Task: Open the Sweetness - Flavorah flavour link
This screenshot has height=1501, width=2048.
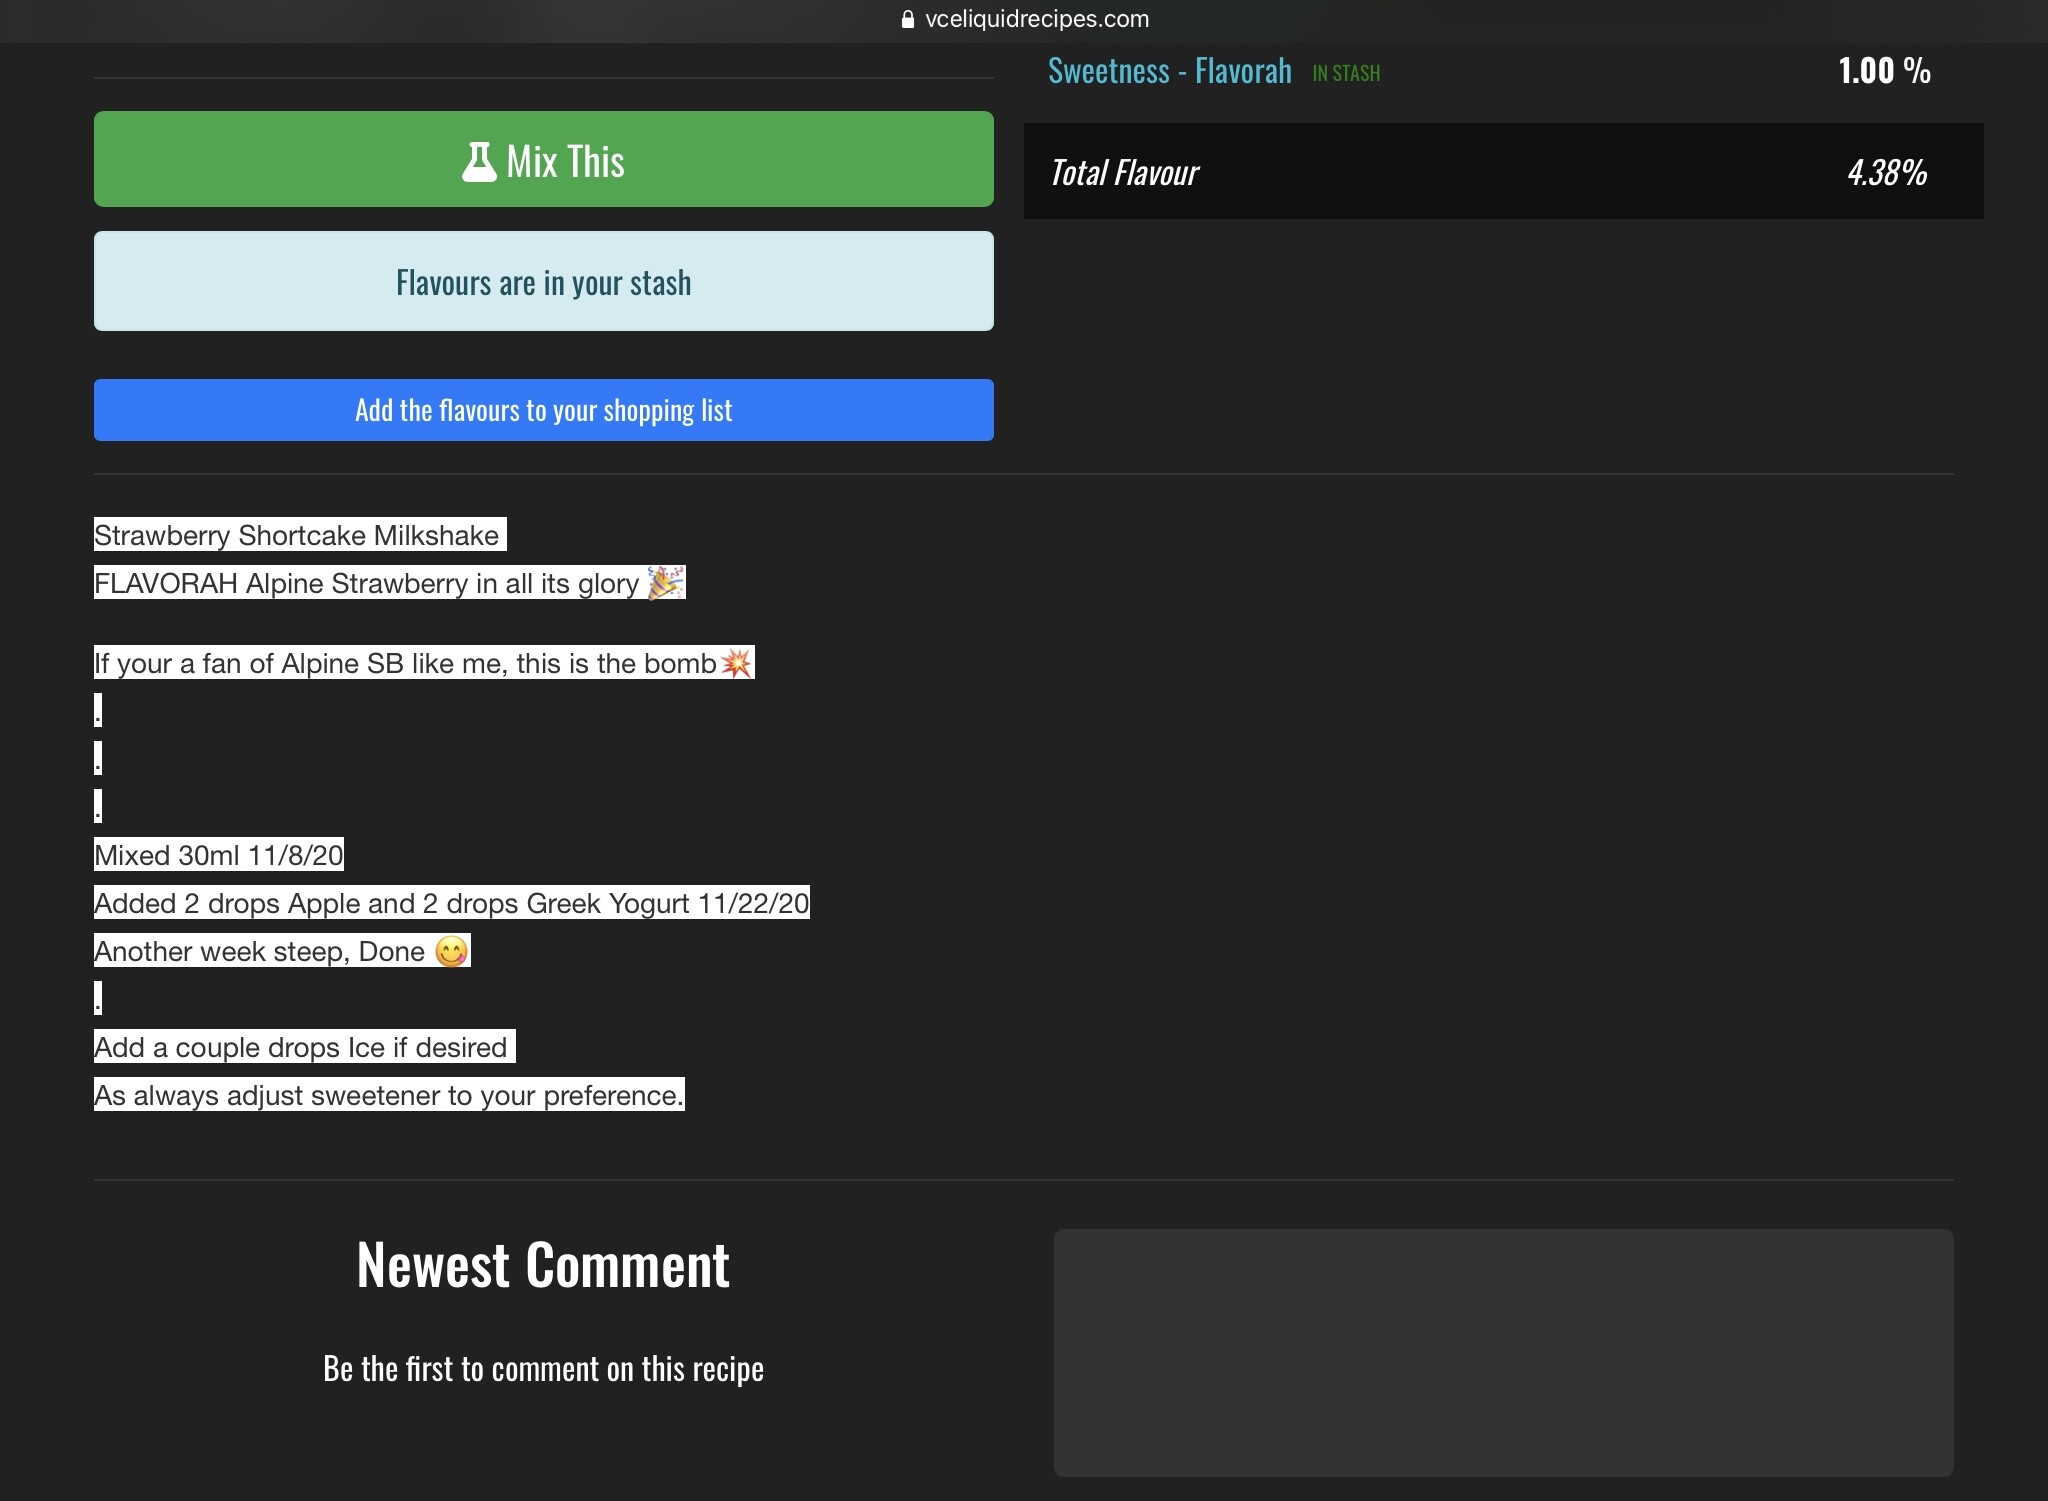Action: [1169, 71]
